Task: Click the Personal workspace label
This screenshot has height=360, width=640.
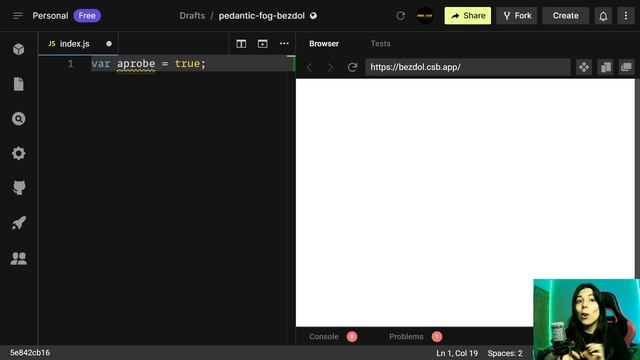Action: point(50,16)
